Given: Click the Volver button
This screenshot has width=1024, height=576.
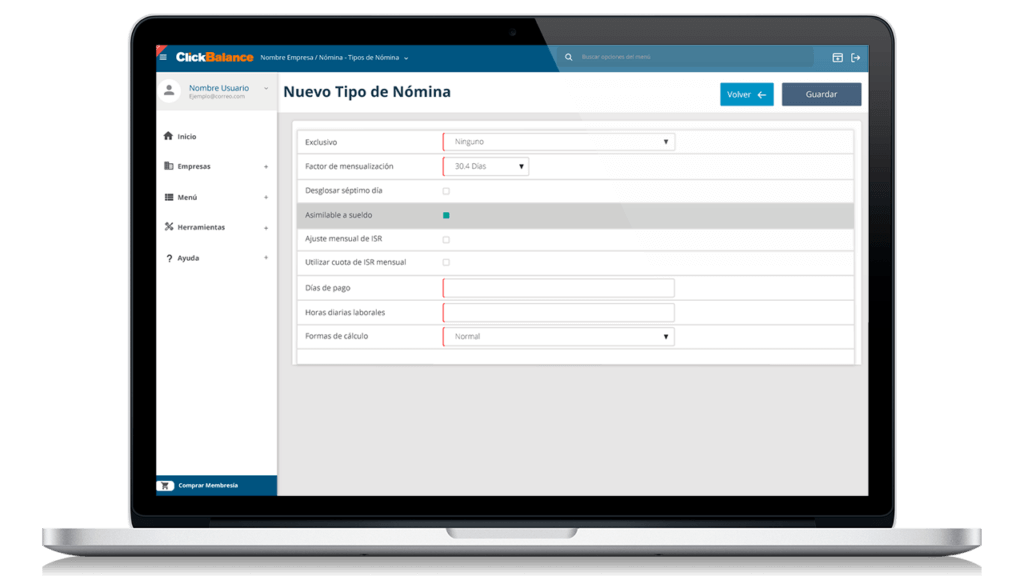Looking at the screenshot, I should click(746, 95).
